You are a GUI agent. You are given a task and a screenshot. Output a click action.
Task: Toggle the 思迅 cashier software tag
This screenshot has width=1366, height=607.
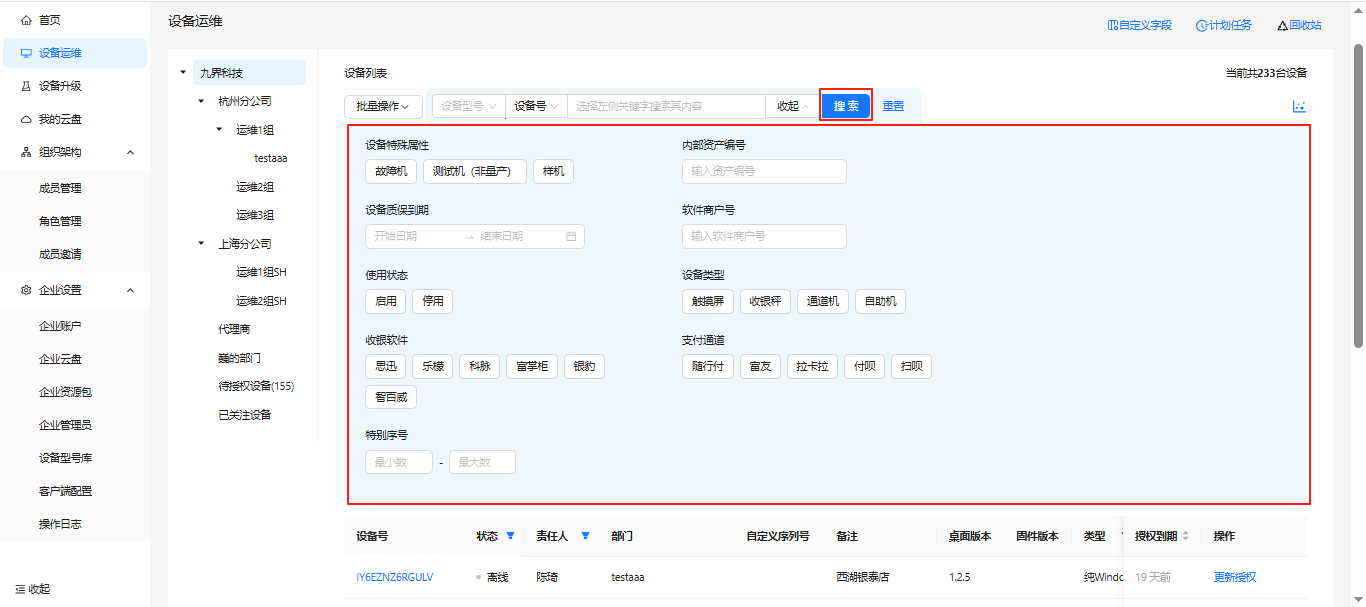[385, 366]
